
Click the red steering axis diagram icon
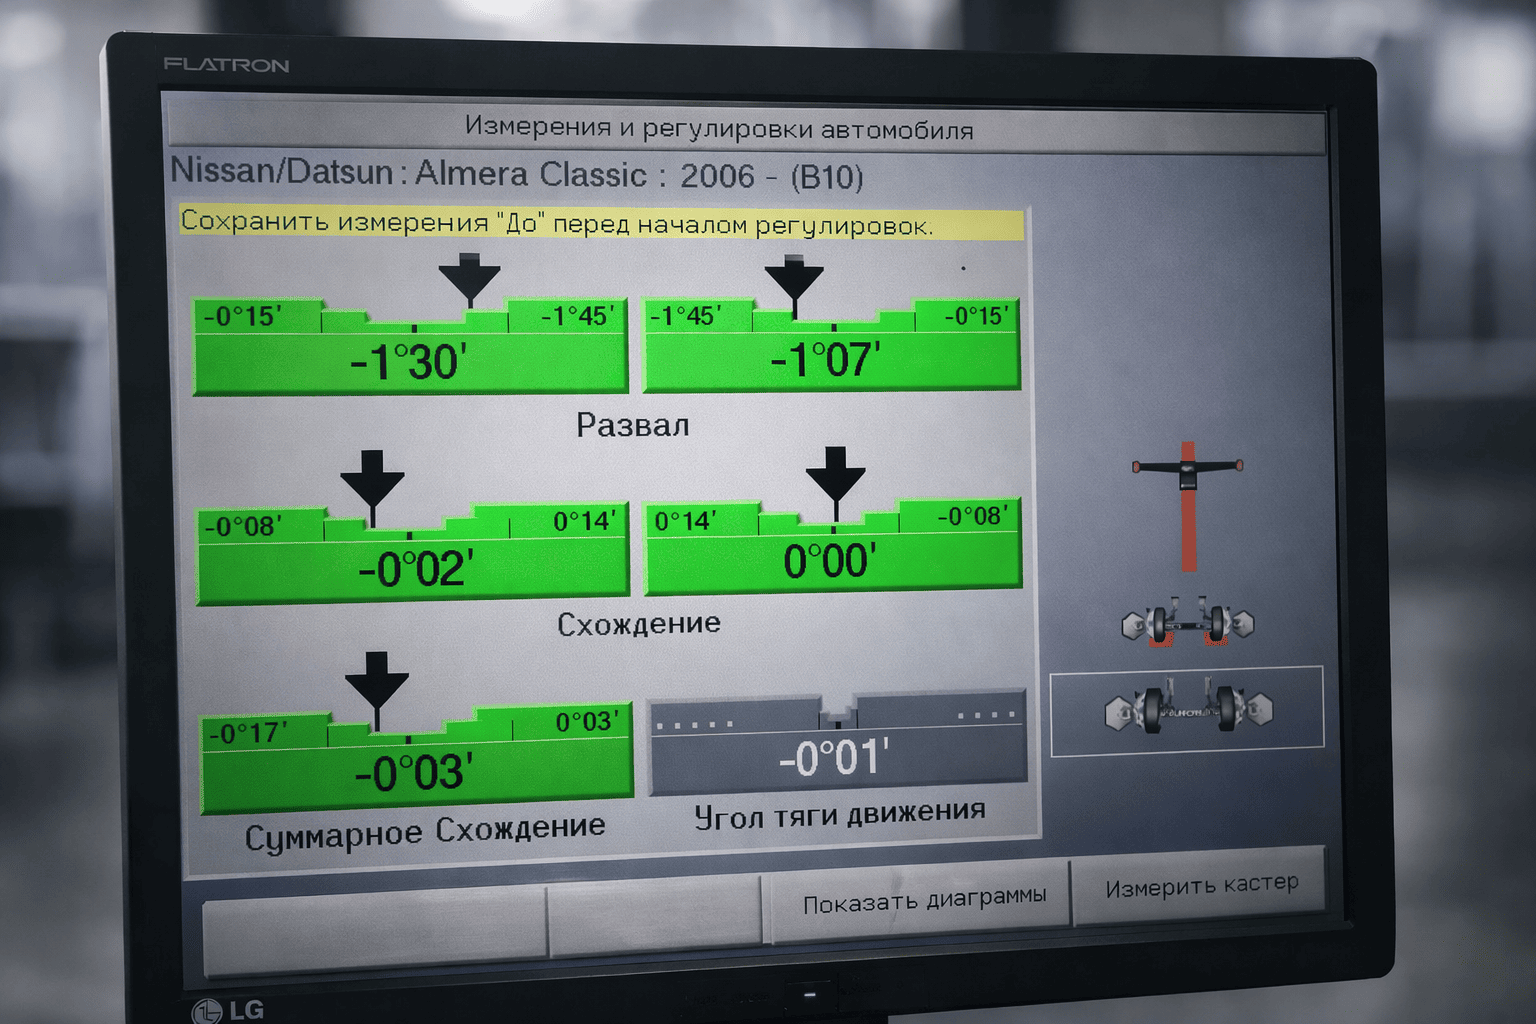(1187, 507)
